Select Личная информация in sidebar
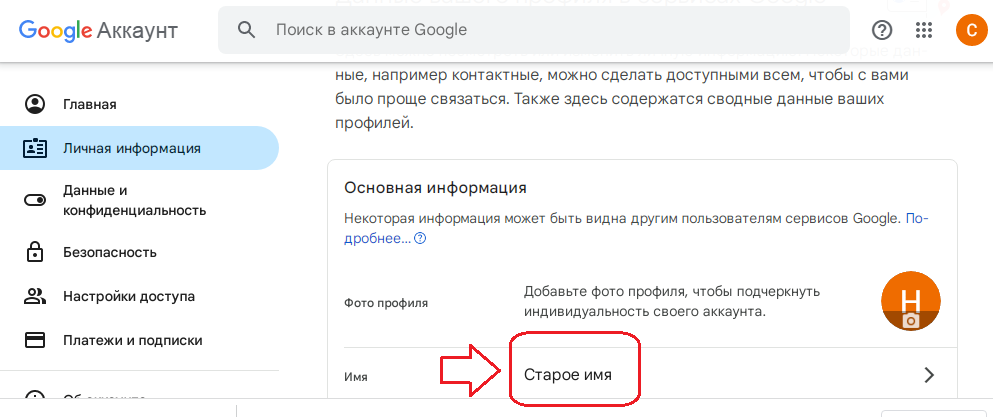This screenshot has height=417, width=993. pyautogui.click(x=132, y=148)
